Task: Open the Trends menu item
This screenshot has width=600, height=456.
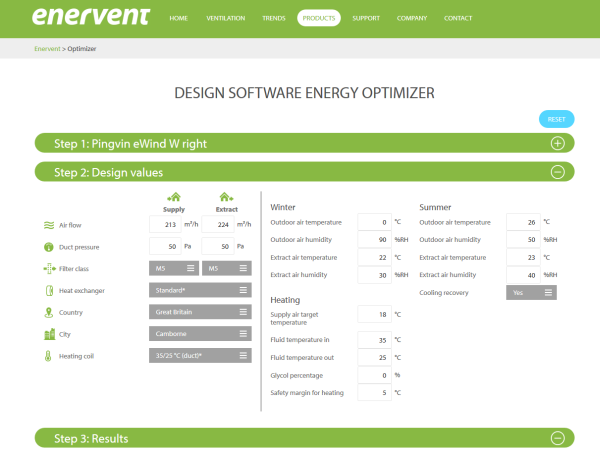Action: tap(274, 18)
